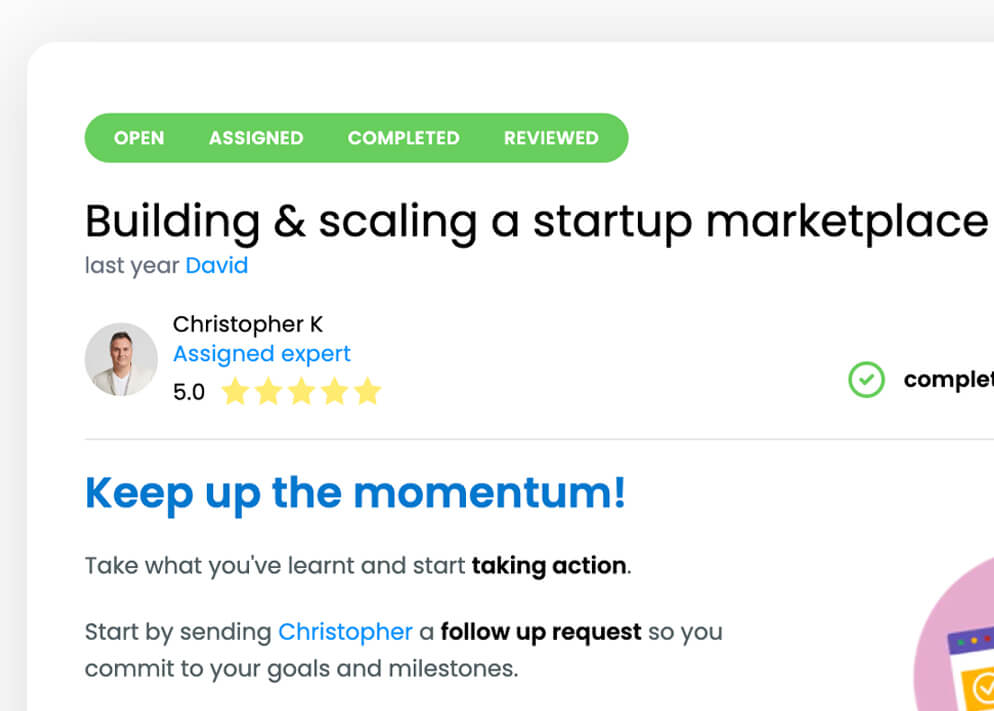Screen dimensions: 994x711
Task: Click the fourth yellow rating star
Action: (334, 391)
